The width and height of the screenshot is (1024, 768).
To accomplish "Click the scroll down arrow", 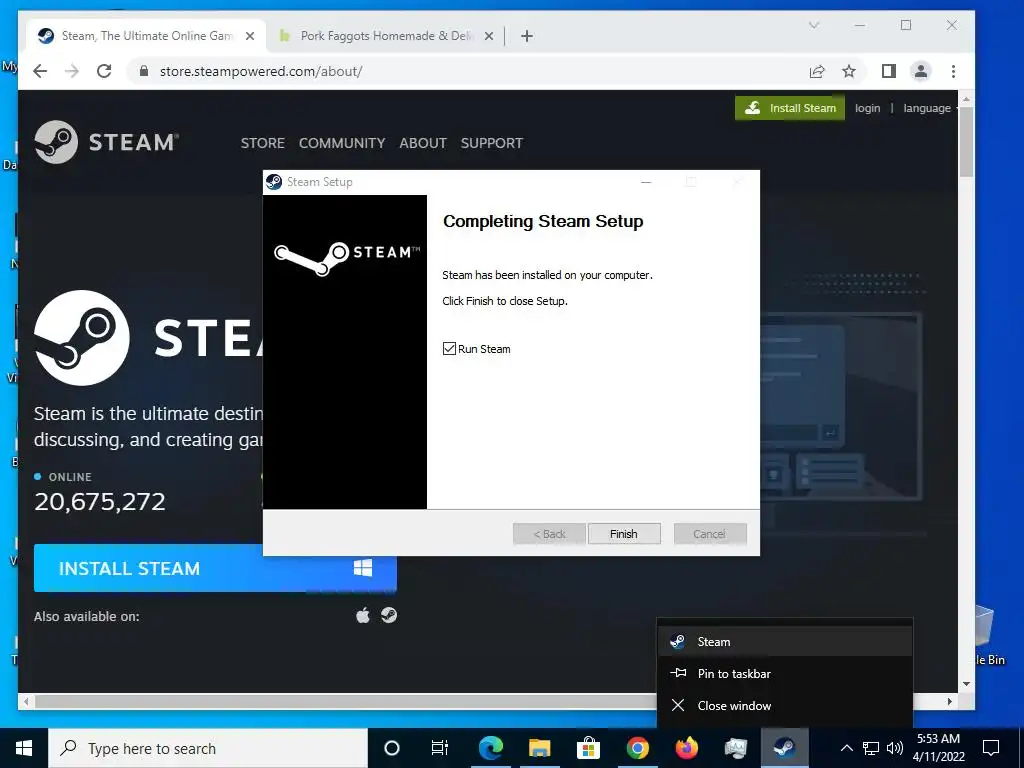I will (967, 684).
